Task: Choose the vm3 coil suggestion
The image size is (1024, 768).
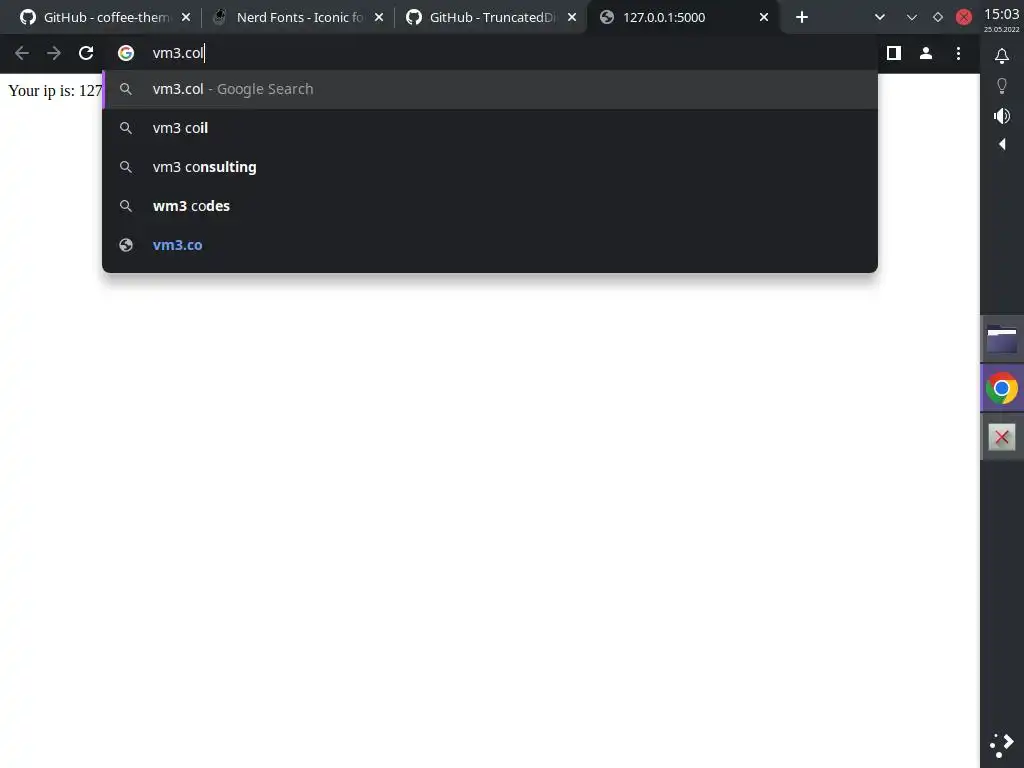Action: tap(490, 128)
